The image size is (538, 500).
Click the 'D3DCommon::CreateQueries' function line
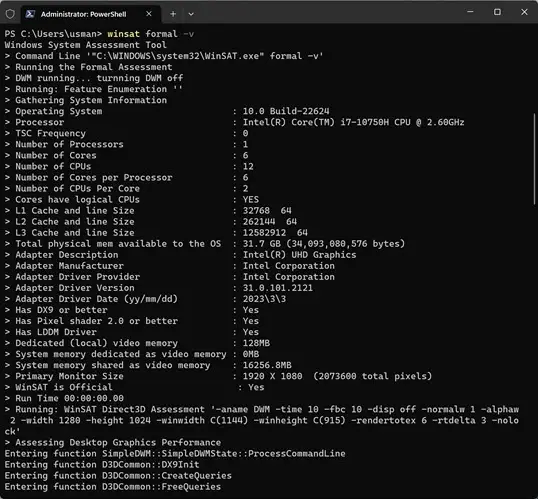[118, 476]
